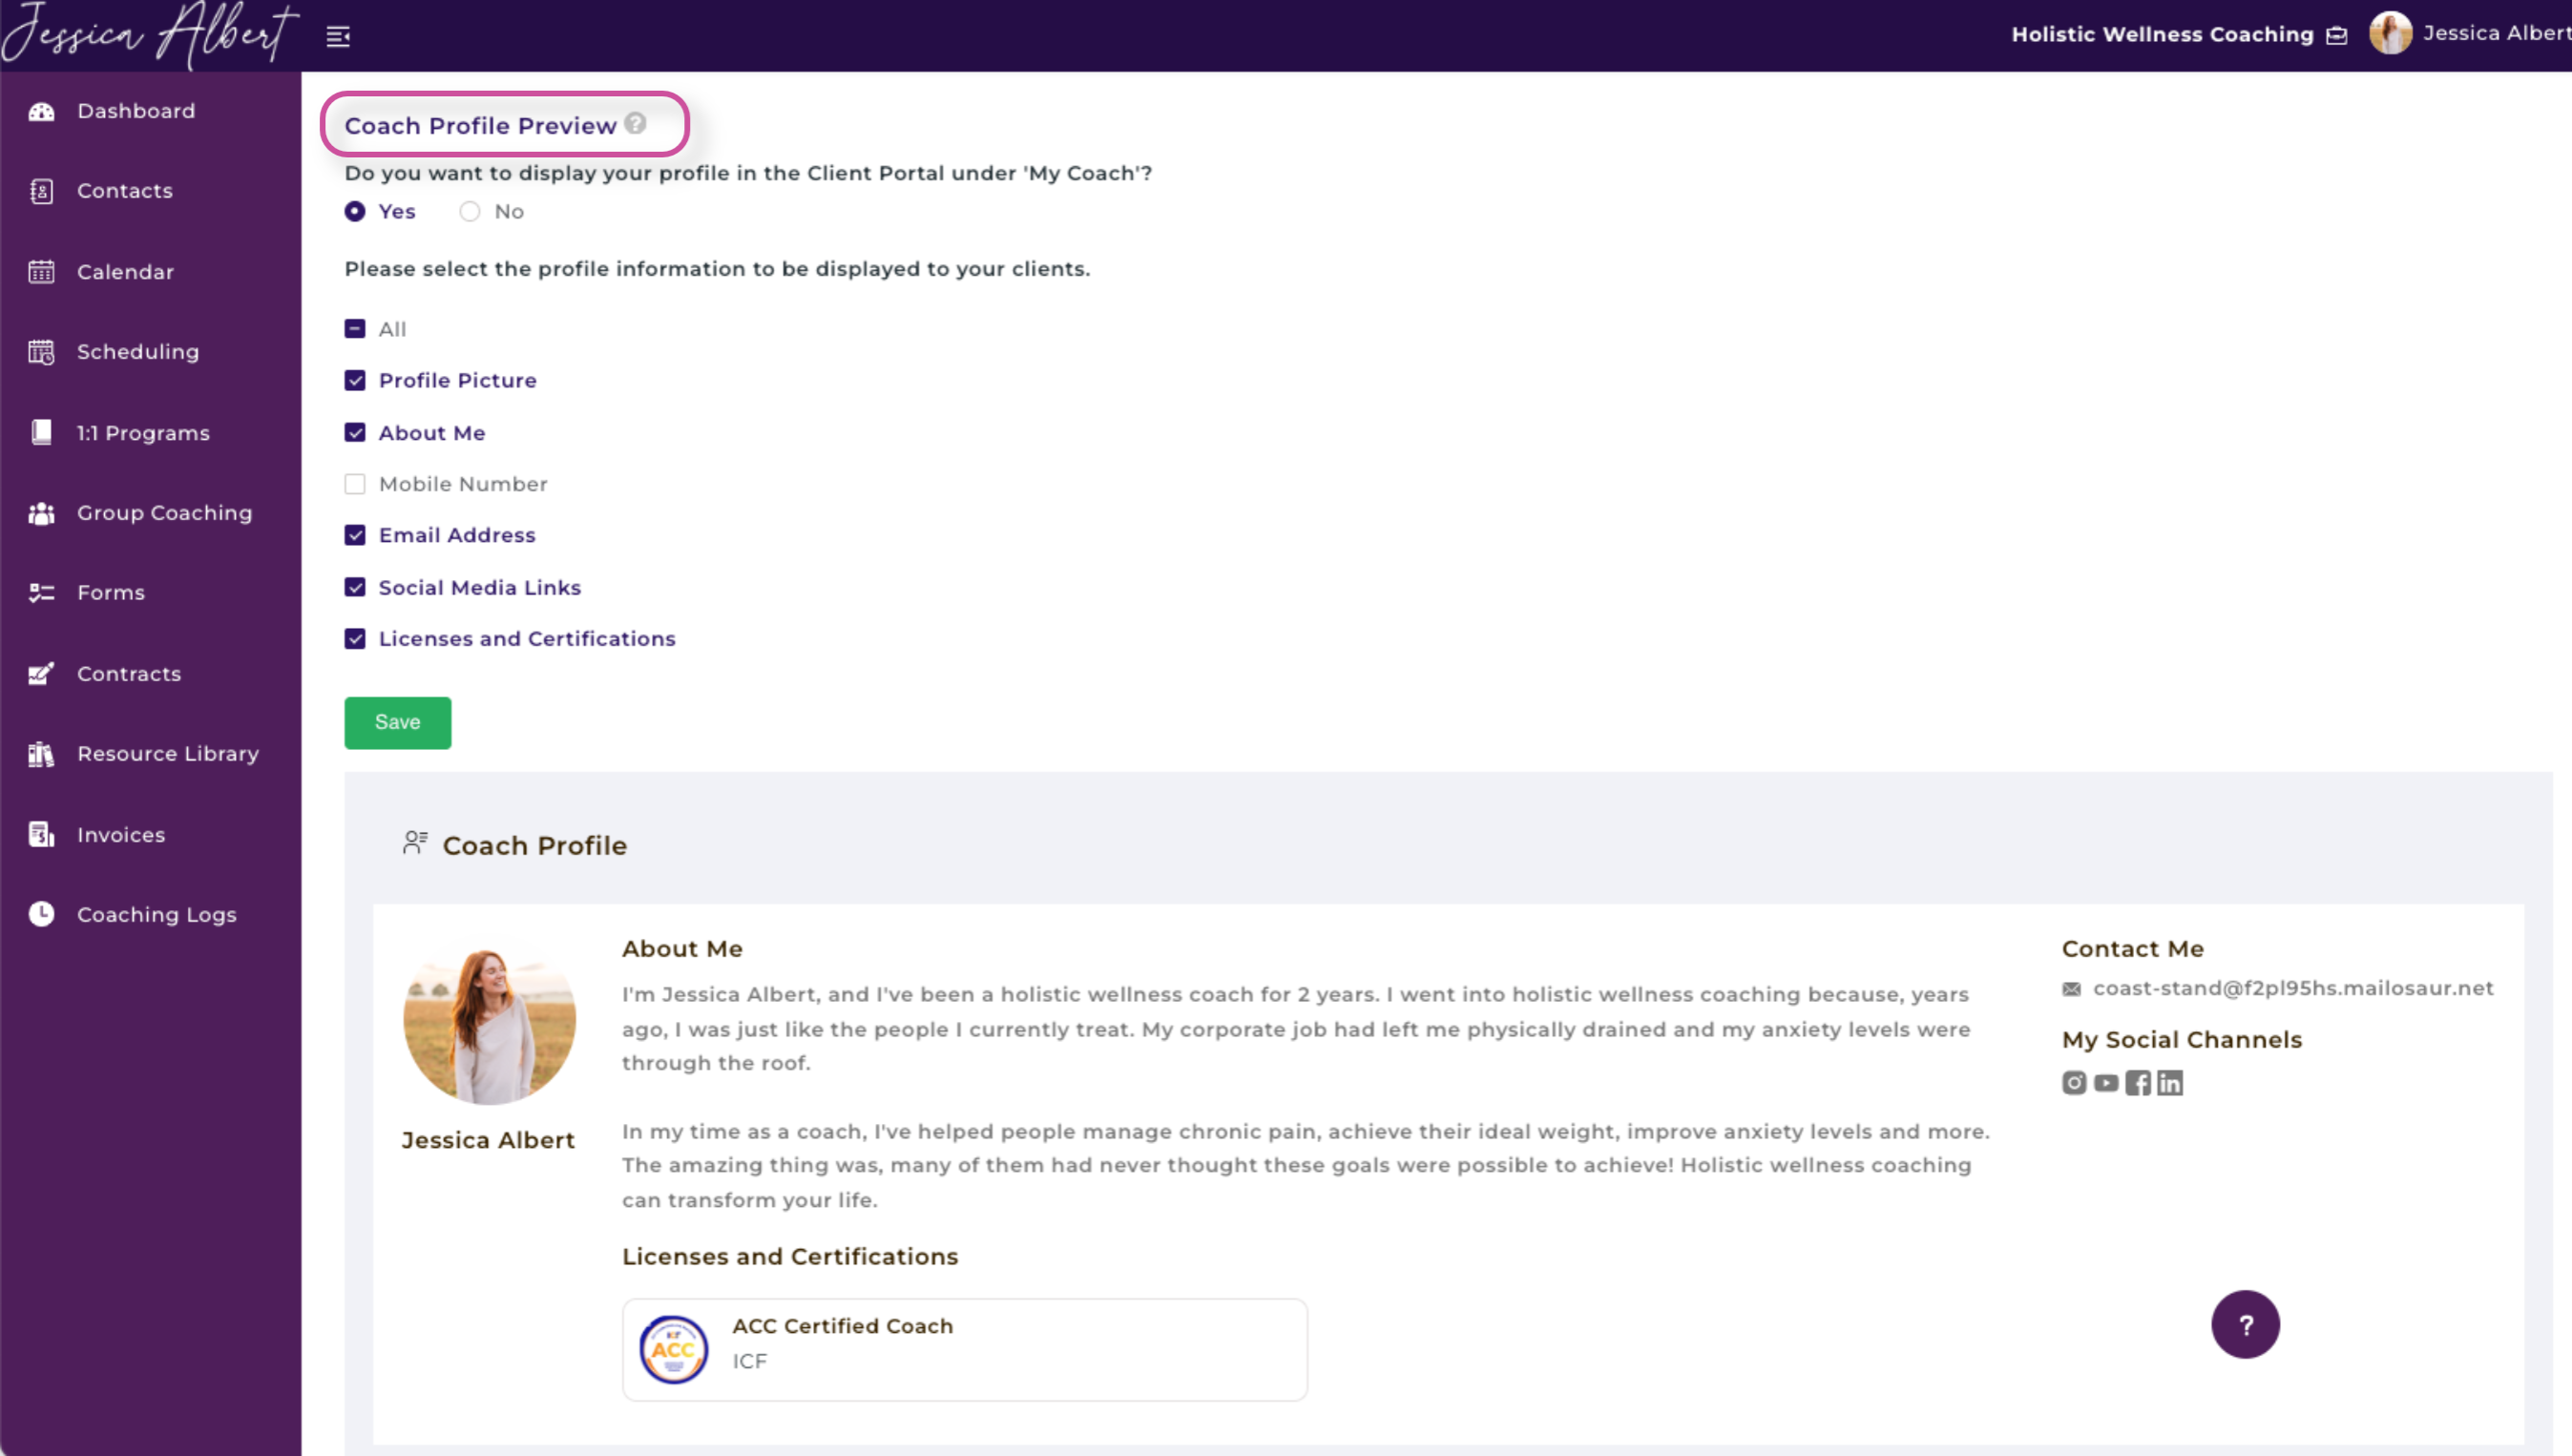Click the My Social Channels heading
The width and height of the screenshot is (2572, 1456).
click(2181, 1040)
